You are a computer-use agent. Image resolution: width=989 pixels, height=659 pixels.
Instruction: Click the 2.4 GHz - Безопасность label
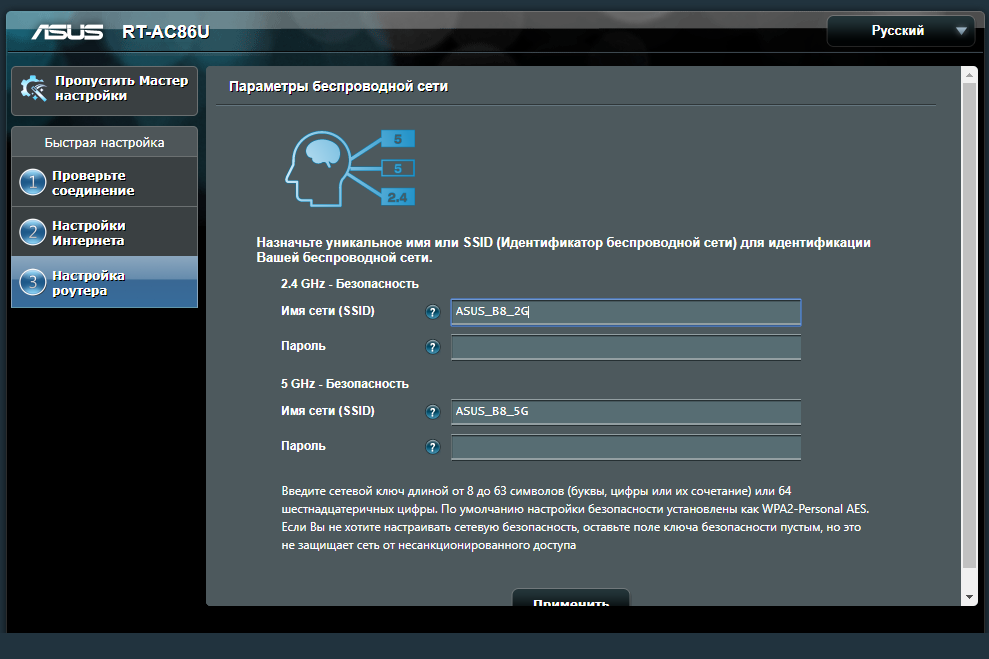click(x=349, y=284)
